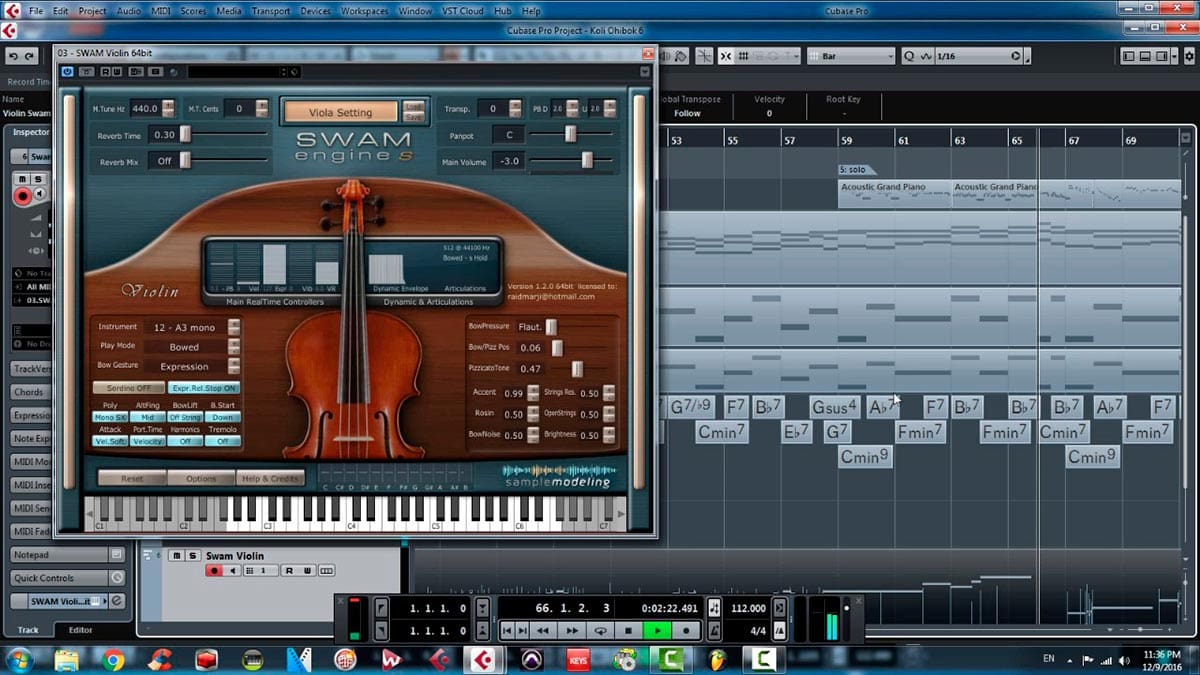Solo the Swam Violin track in lane

pyautogui.click(x=192, y=556)
